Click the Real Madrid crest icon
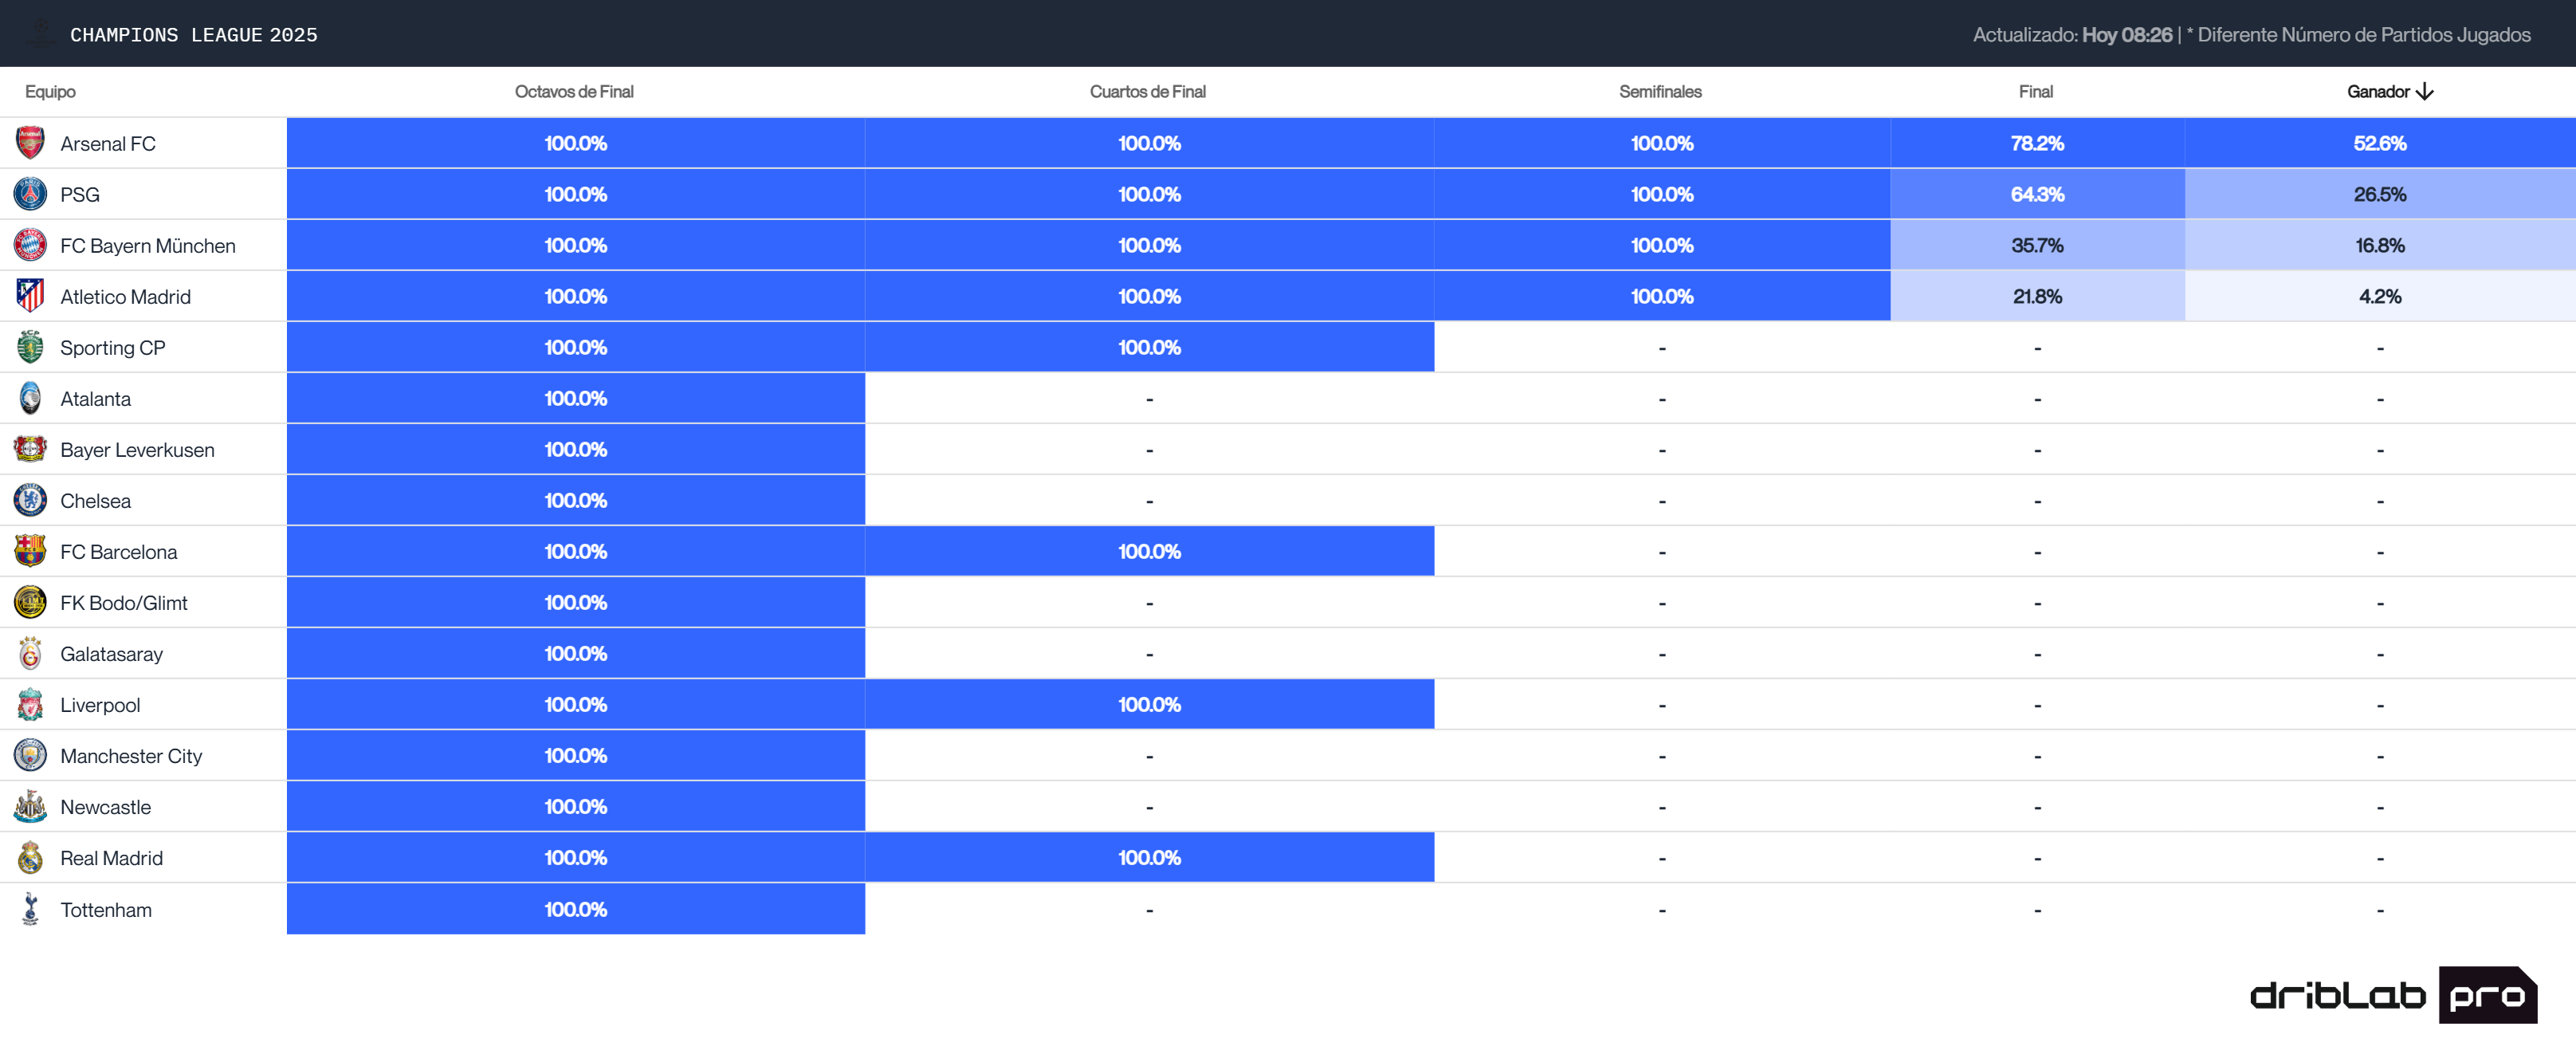The image size is (2576, 1062). pos(30,857)
